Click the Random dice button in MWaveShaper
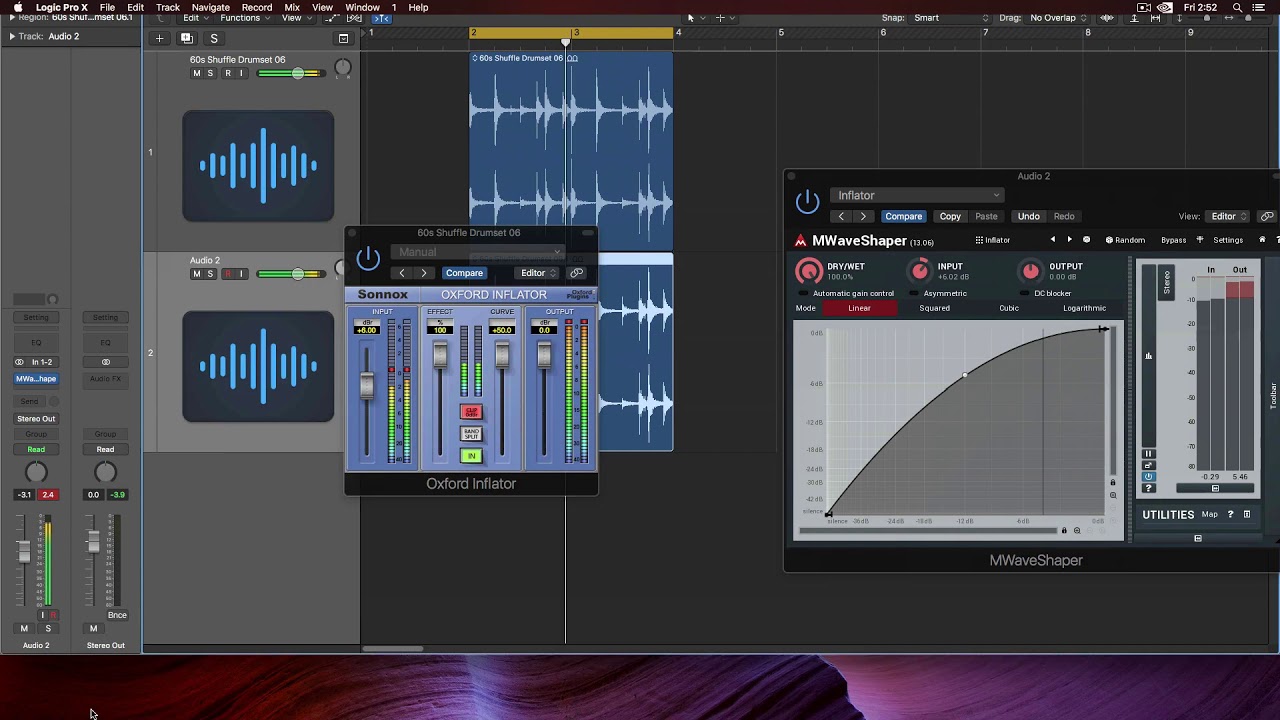The image size is (1280, 720). pyautogui.click(x=1125, y=240)
